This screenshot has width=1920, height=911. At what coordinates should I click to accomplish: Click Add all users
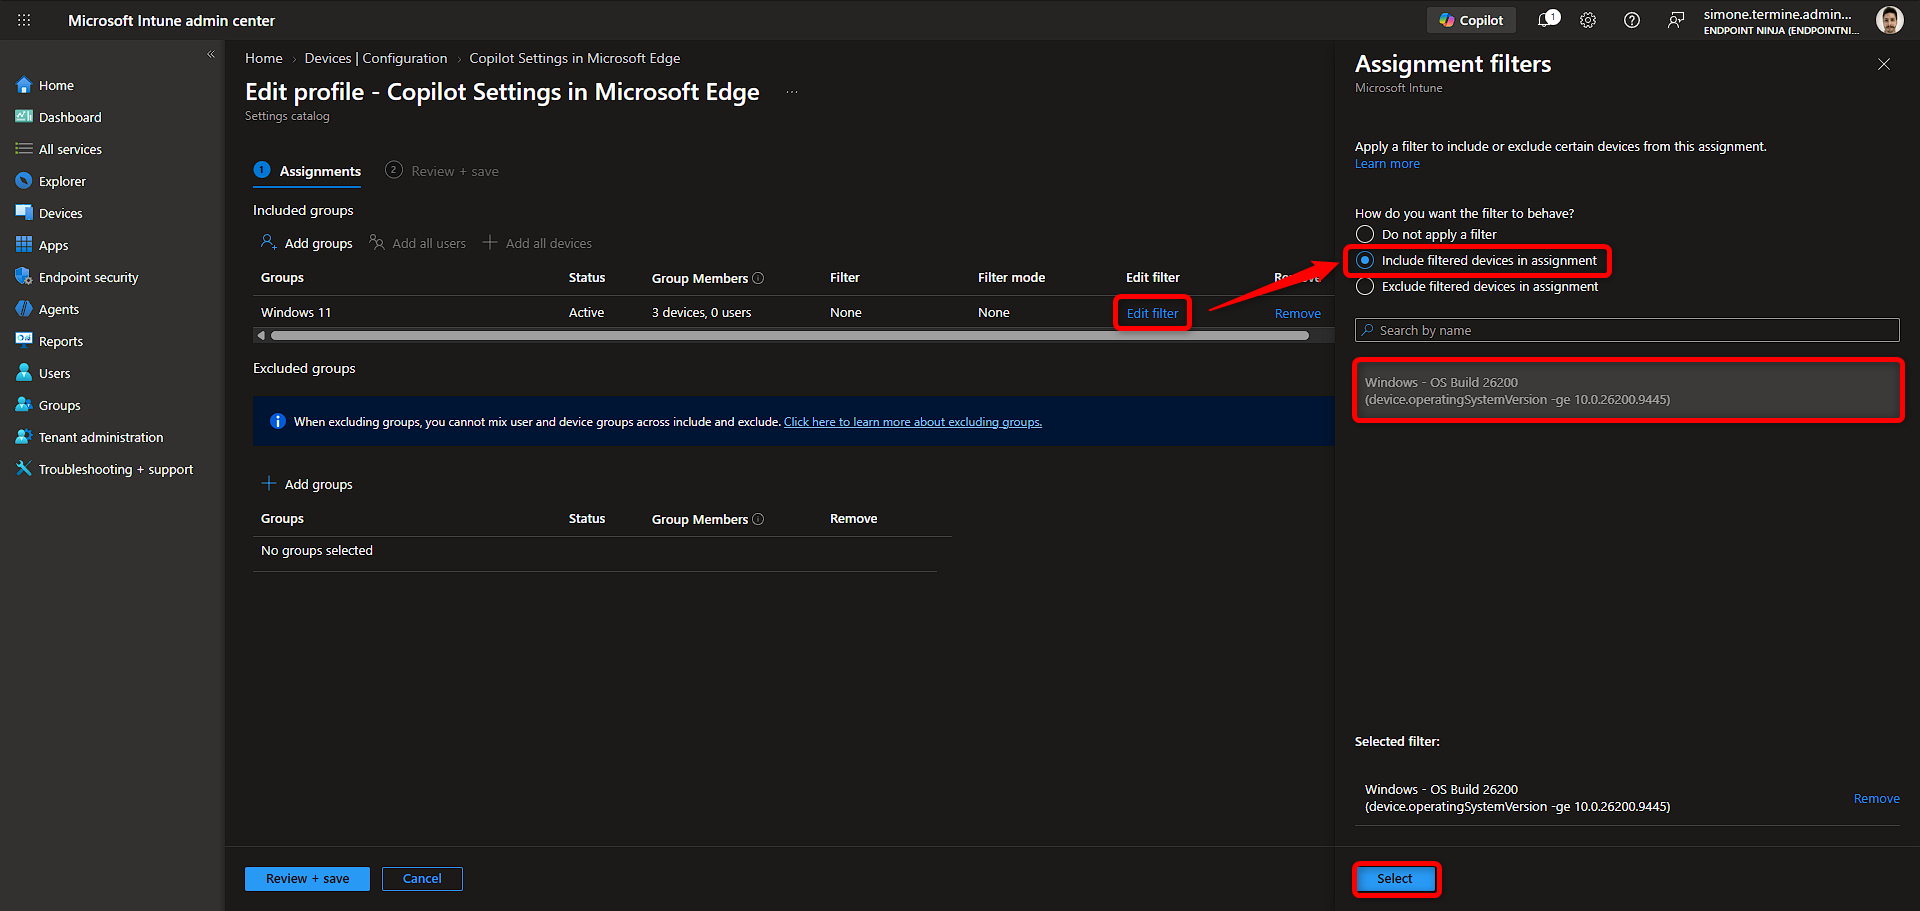tap(418, 243)
